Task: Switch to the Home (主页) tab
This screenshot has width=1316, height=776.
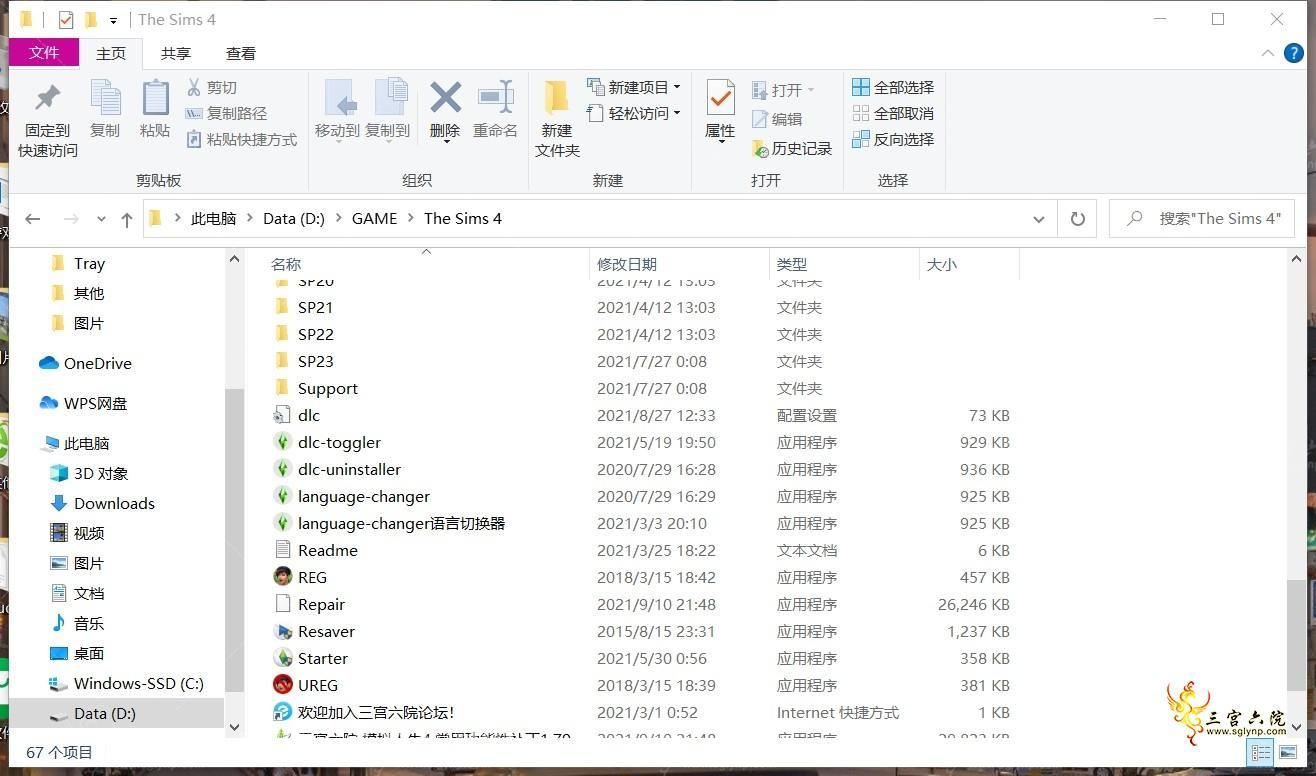Action: [x=111, y=54]
